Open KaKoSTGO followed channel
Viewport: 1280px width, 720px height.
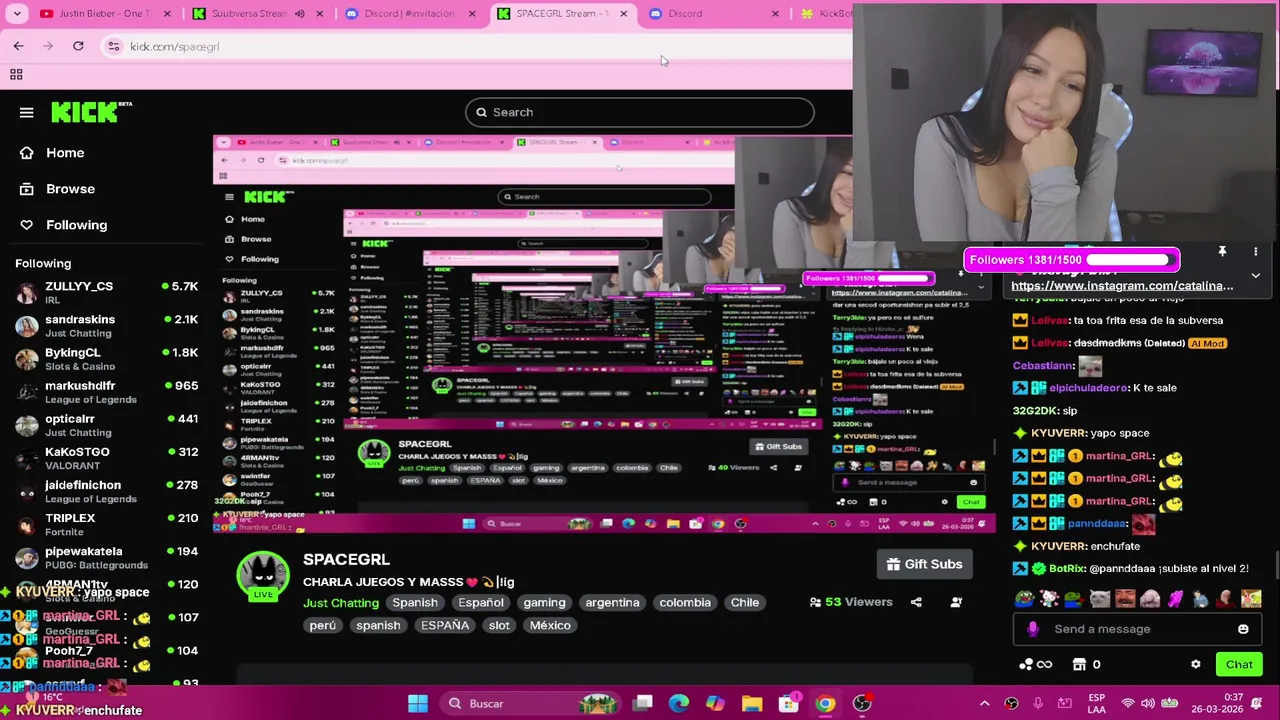click(x=105, y=458)
